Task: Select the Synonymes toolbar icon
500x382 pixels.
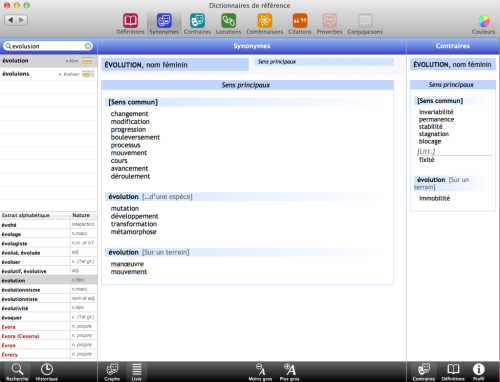Action: coord(164,24)
